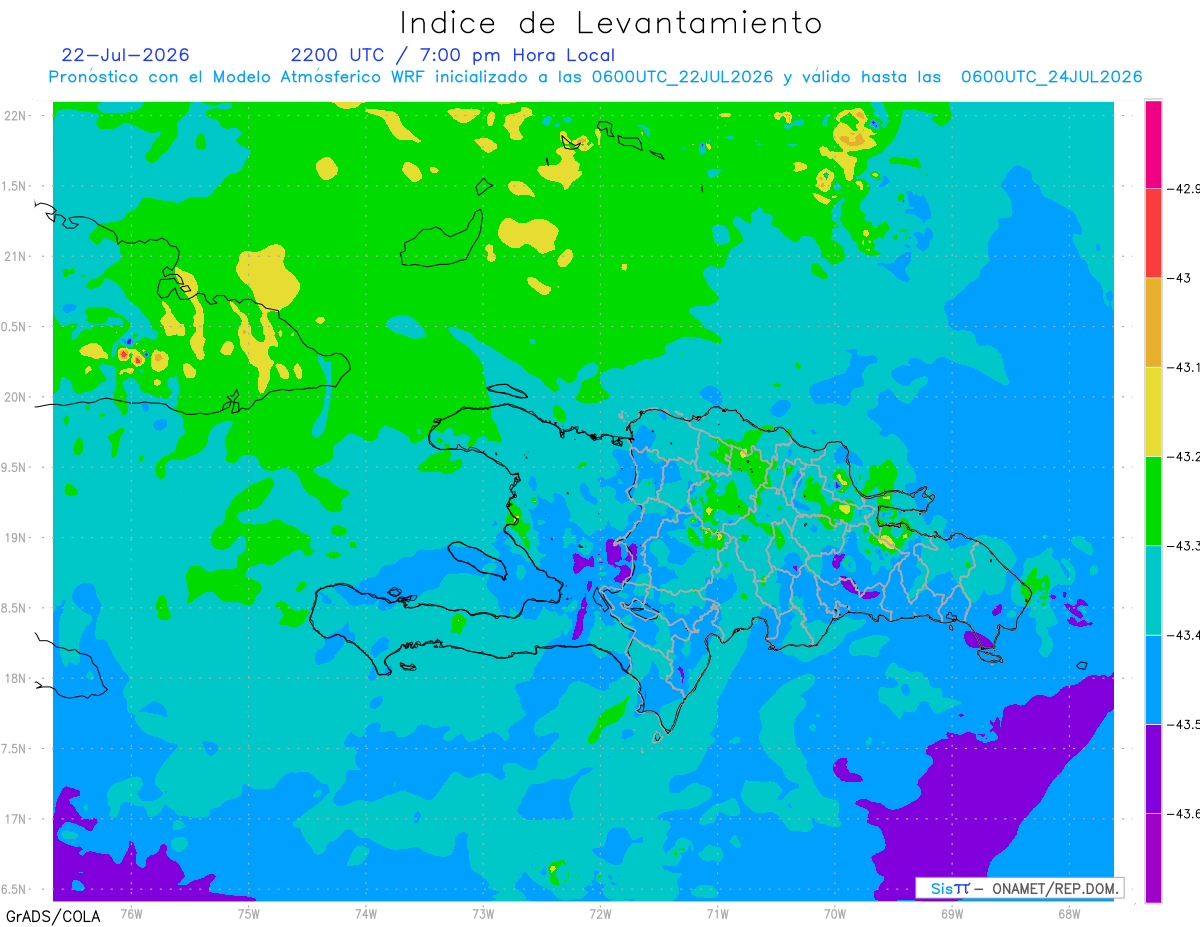The width and height of the screenshot is (1200, 927).
Task: Click the 17N latitude label
Action: click(x=16, y=819)
